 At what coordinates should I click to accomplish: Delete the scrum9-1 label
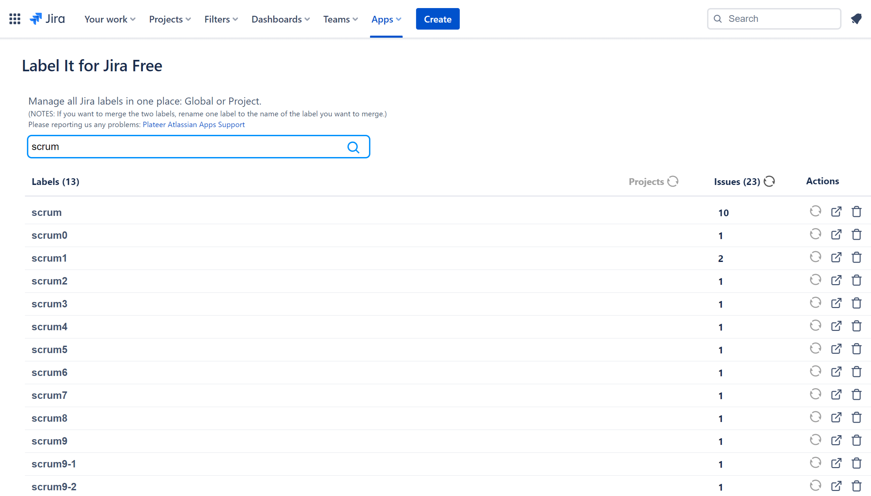(857, 463)
